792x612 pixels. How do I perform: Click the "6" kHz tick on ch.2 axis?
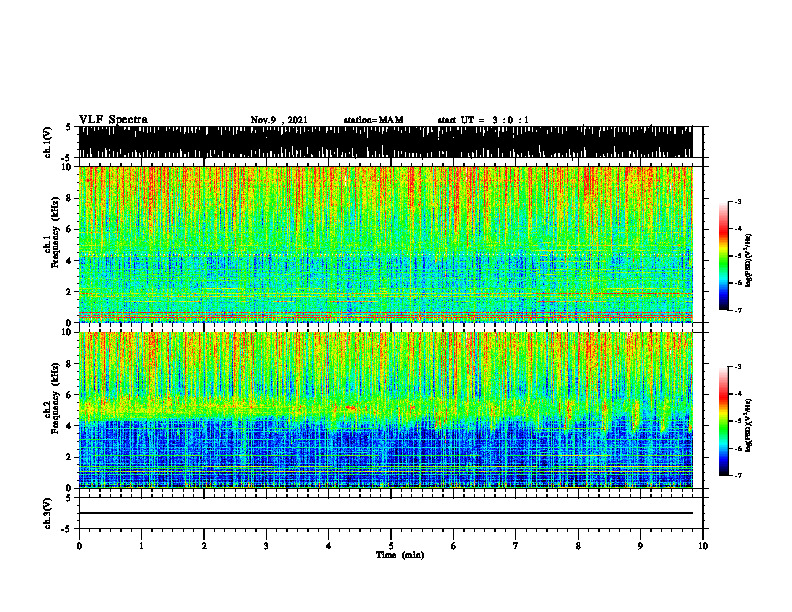tap(70, 394)
